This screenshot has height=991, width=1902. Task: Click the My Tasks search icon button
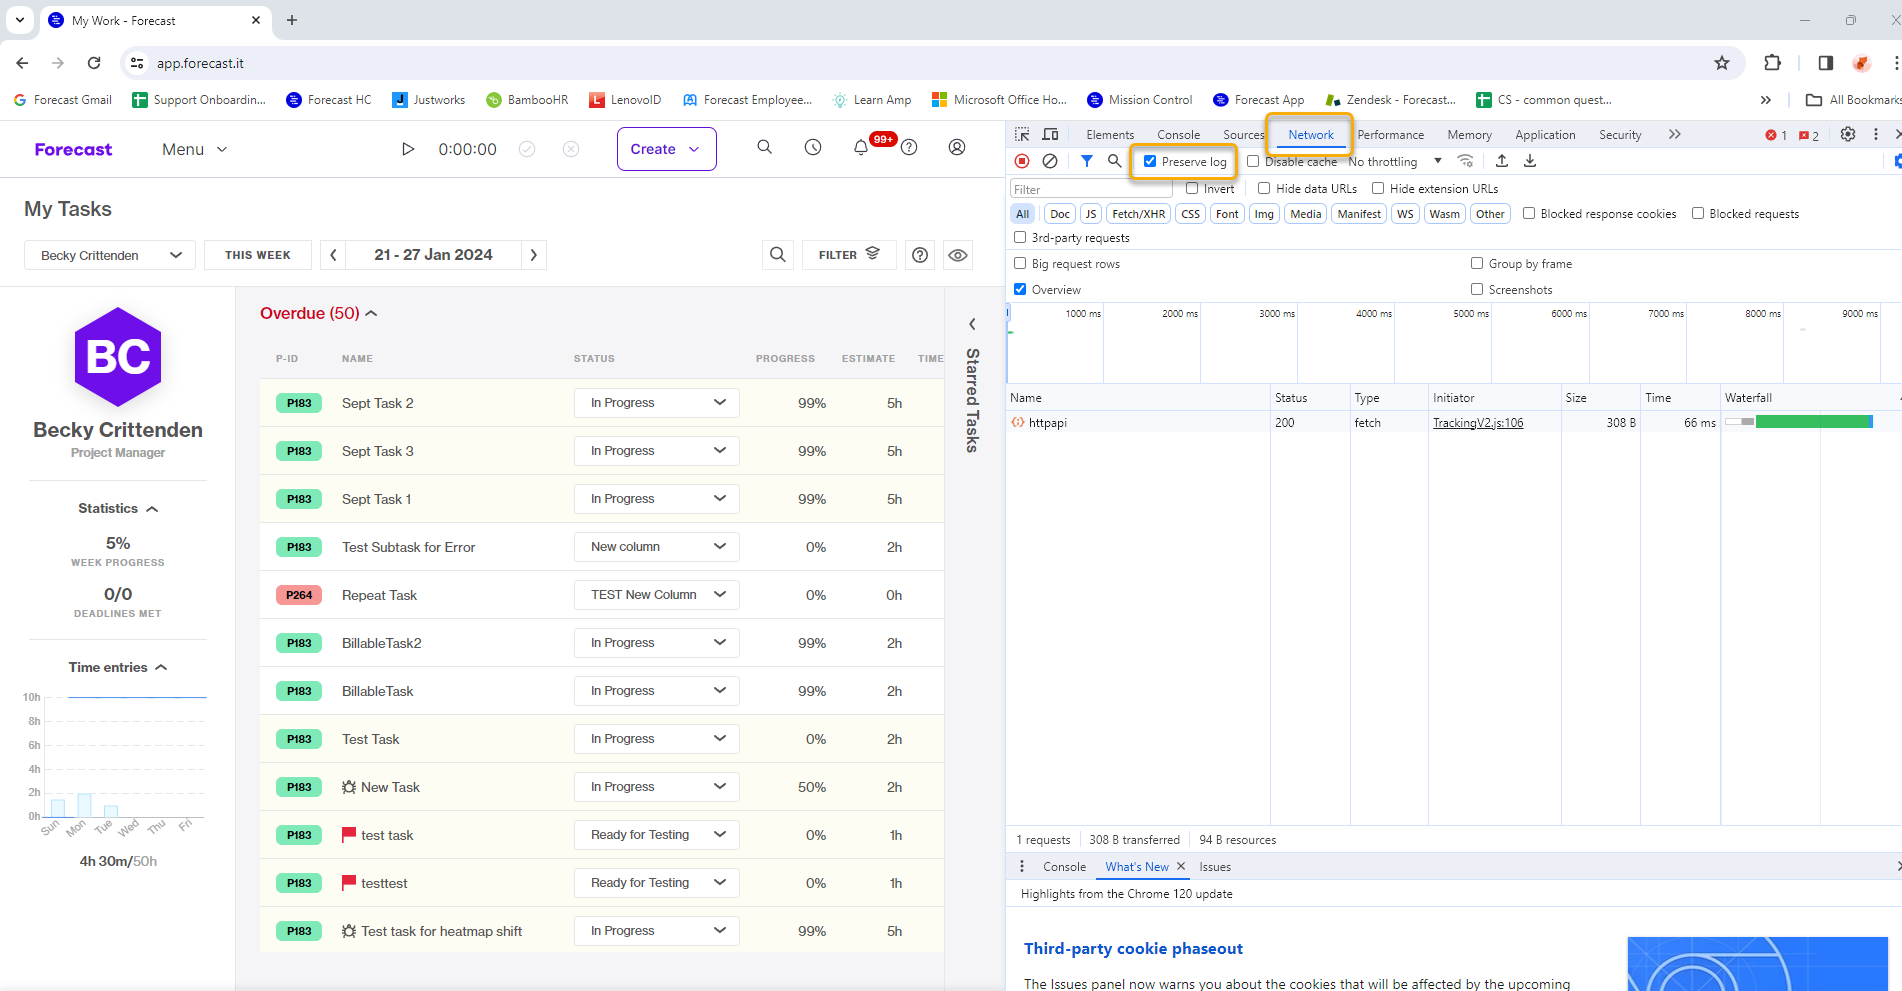778,255
